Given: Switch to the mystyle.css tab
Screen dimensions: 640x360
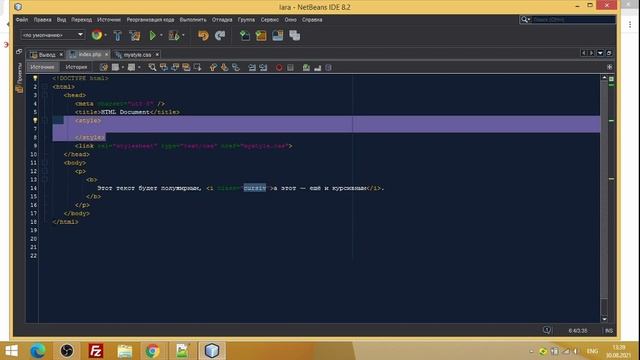Looking at the screenshot, I should [x=137, y=55].
